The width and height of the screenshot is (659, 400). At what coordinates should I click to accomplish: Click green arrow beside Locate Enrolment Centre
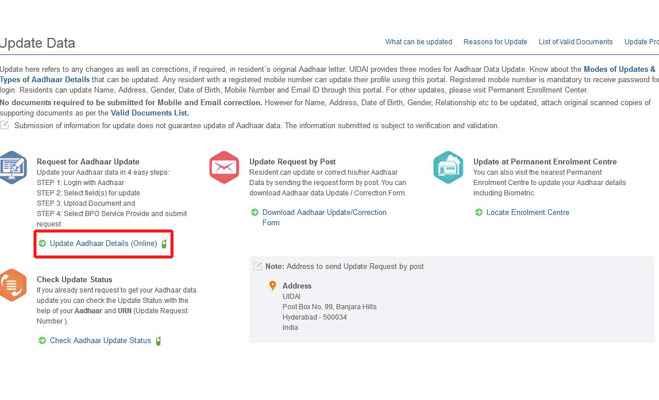(x=479, y=212)
